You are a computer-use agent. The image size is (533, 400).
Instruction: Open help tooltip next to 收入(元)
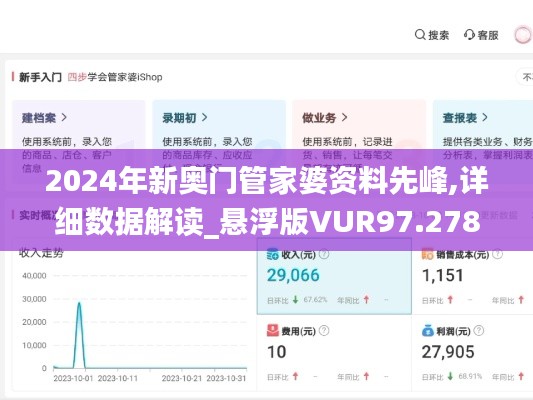(324, 254)
